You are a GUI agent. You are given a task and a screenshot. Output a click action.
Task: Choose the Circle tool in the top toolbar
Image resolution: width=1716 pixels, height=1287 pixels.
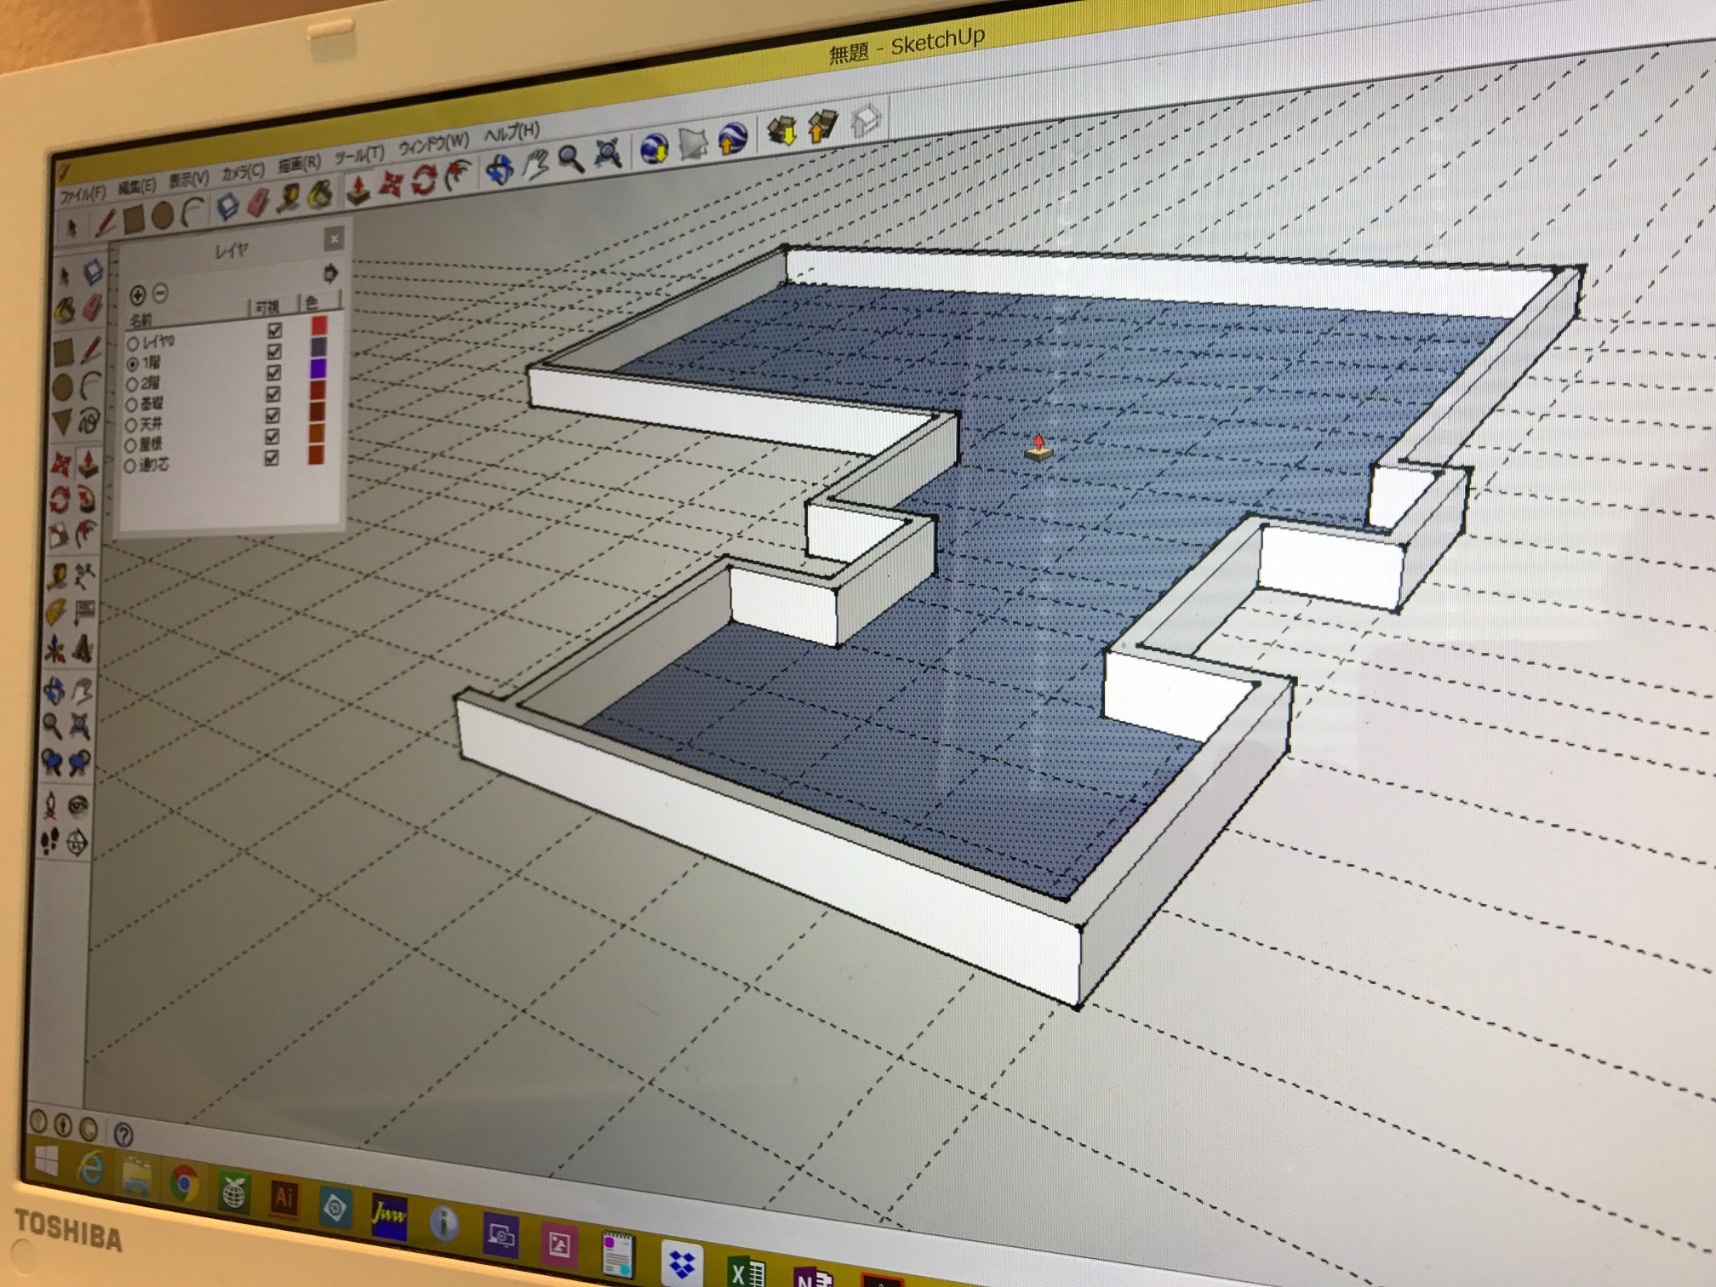162,215
